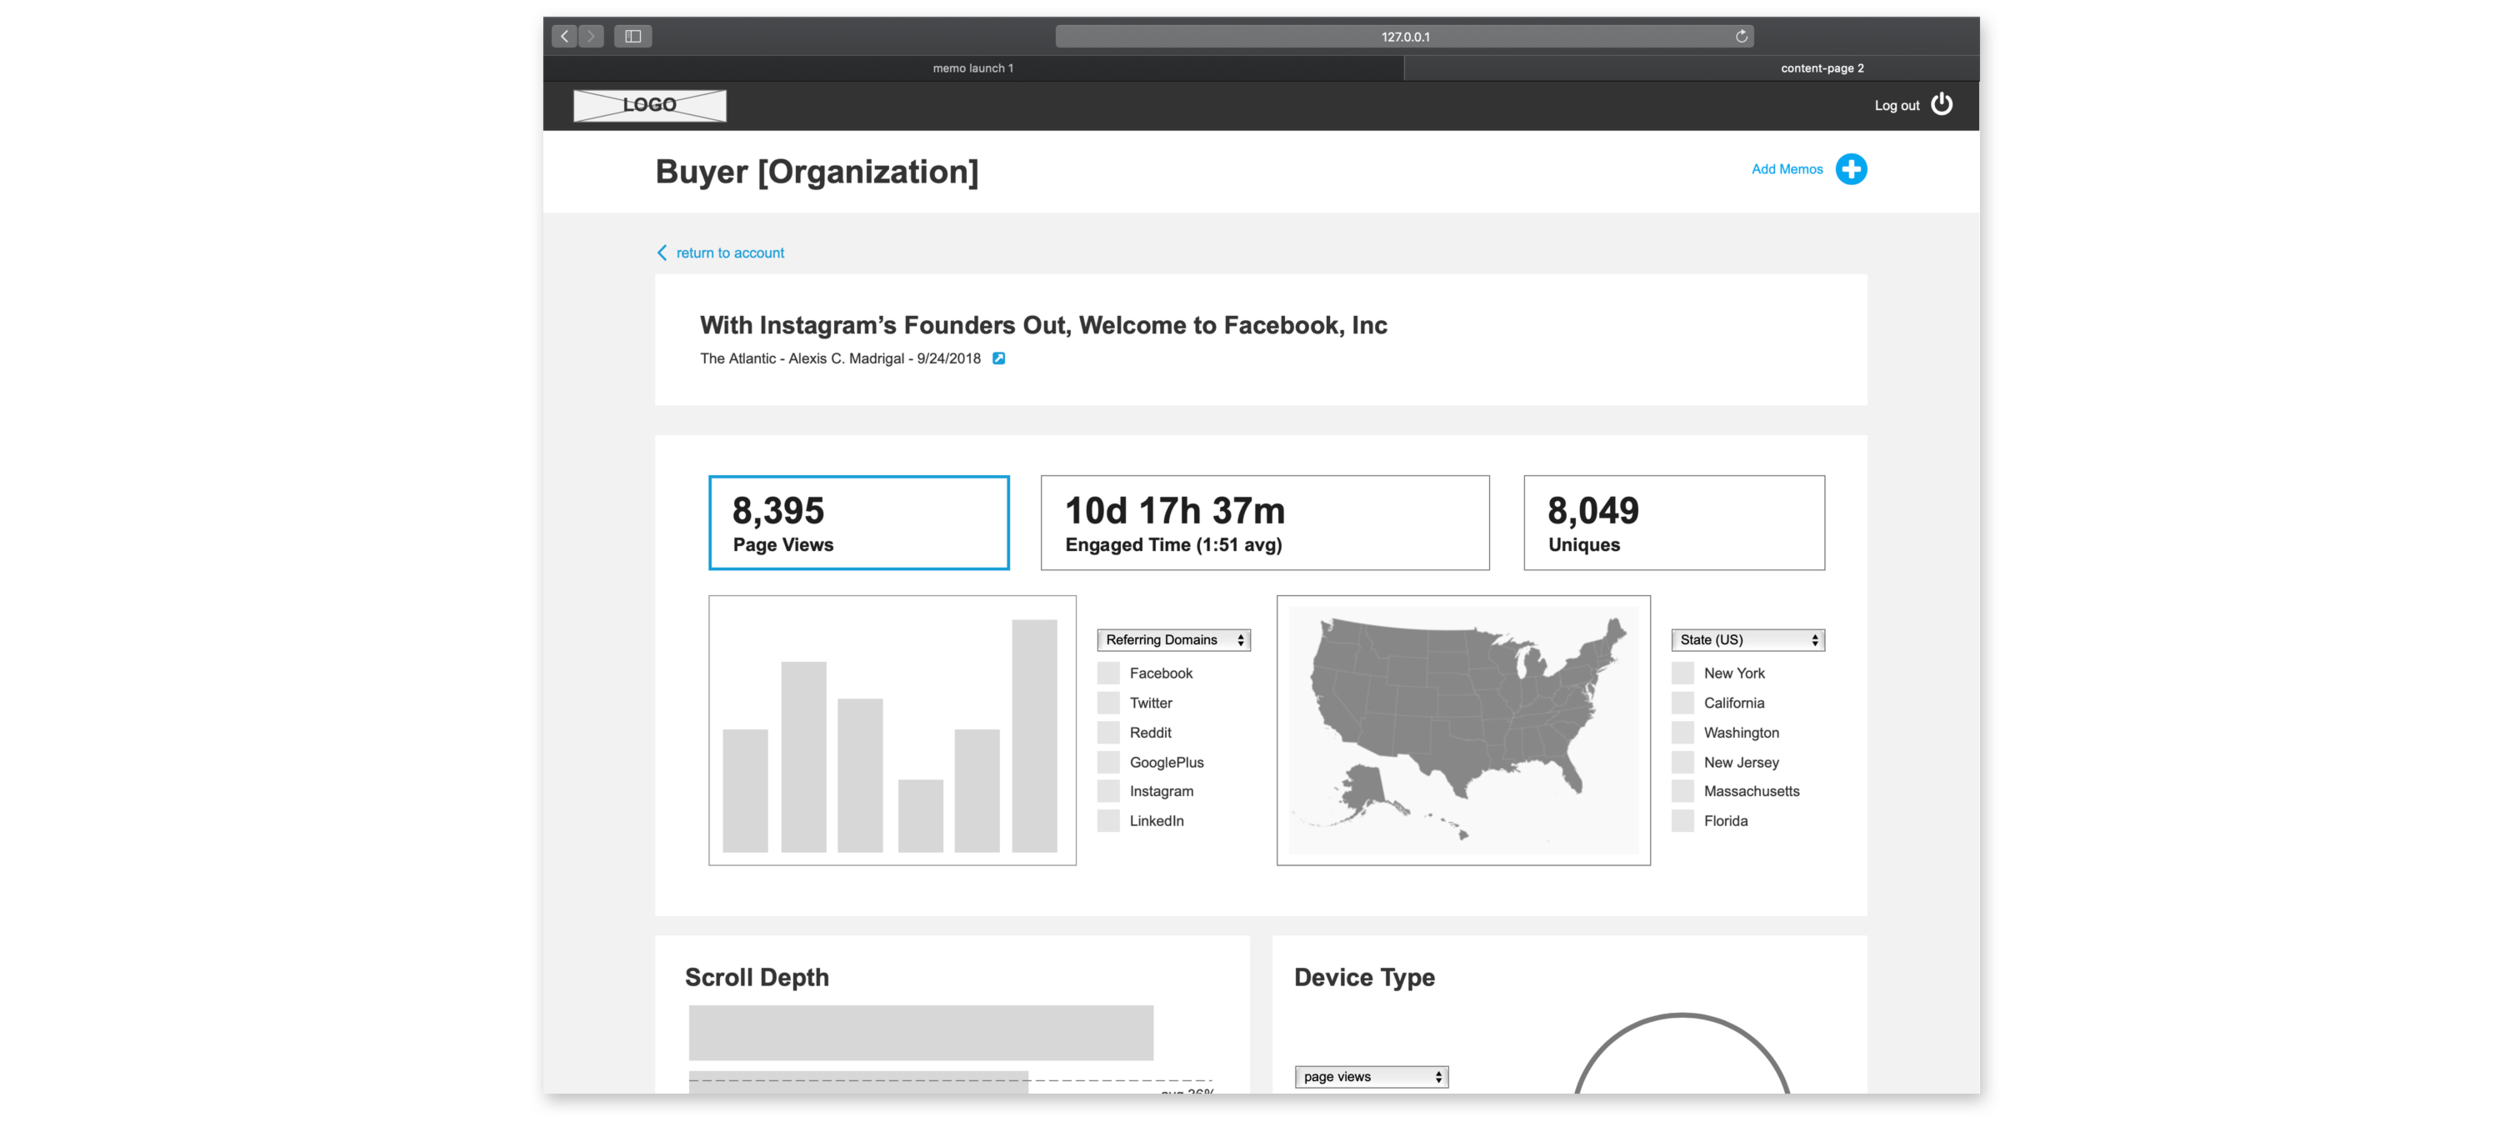The image size is (2500, 1127).
Task: Select the Engaged Time card
Action: click(x=1265, y=523)
